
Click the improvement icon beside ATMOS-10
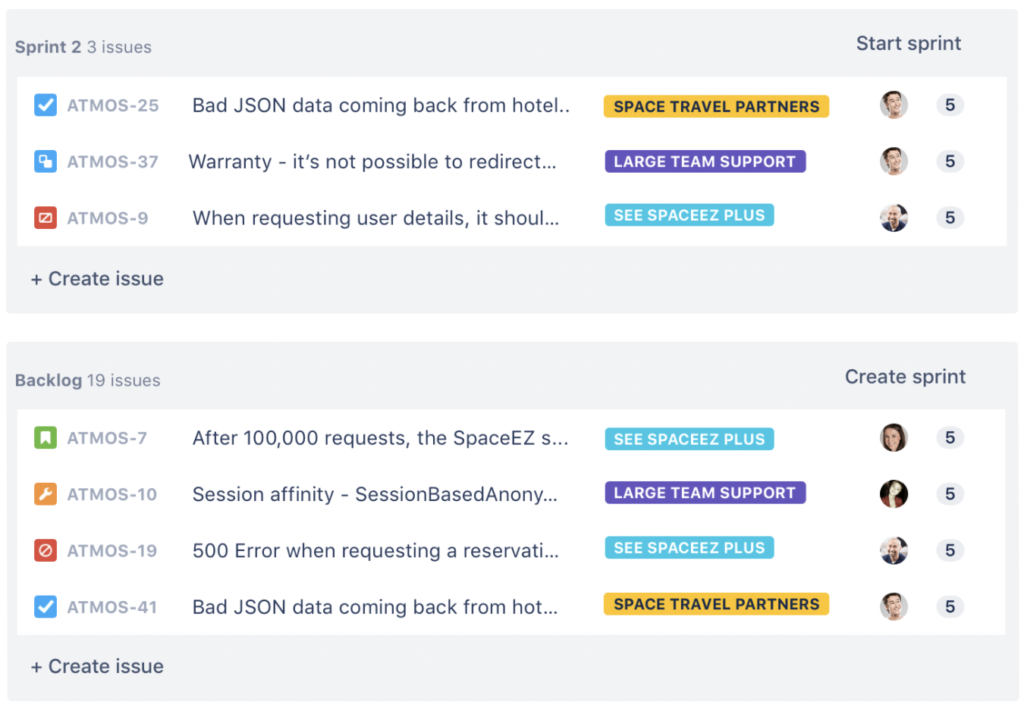(x=44, y=493)
